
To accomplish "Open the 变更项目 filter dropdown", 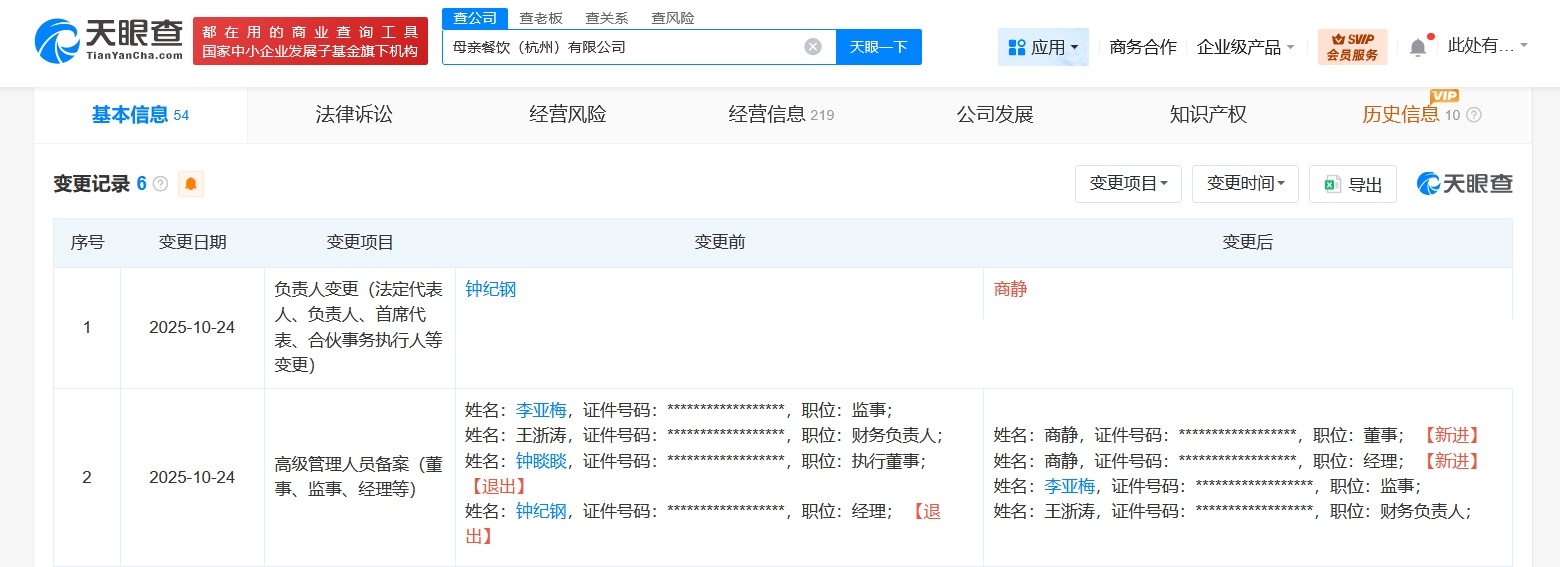I will [x=1128, y=184].
